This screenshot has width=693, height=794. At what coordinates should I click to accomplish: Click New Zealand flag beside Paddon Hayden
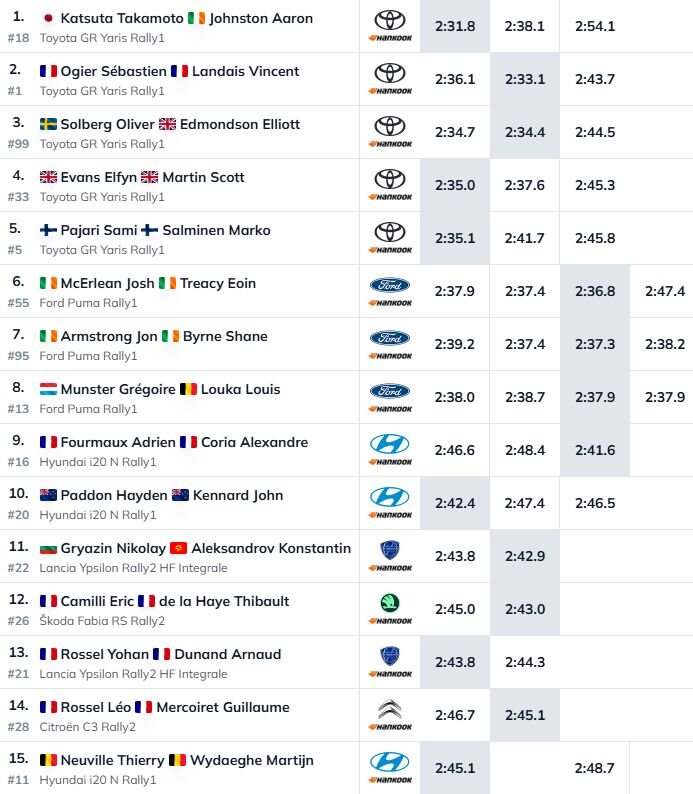click(48, 496)
